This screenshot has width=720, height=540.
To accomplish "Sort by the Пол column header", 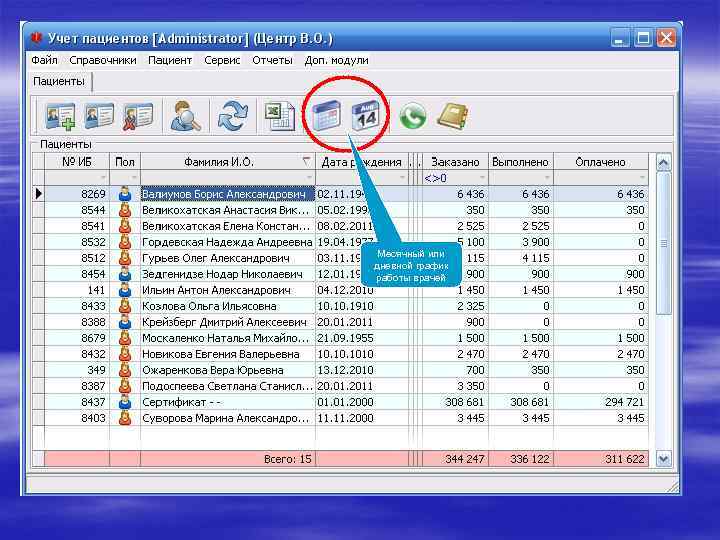I will tap(125, 162).
